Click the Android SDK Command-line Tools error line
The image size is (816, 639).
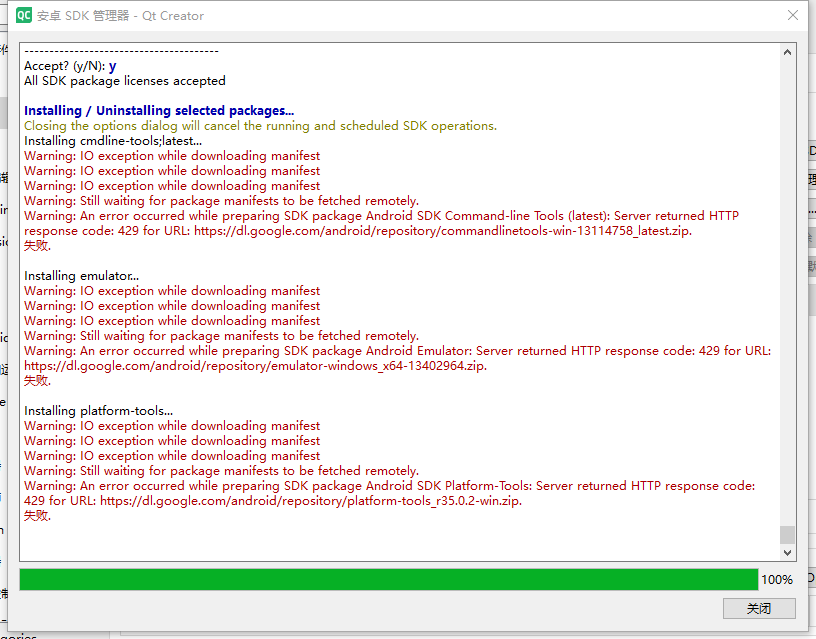tap(381, 223)
